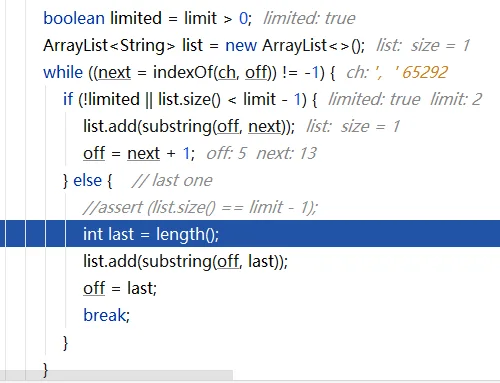Click the 'break' keyword
Image resolution: width=500 pixels, height=383 pixels.
coord(105,315)
